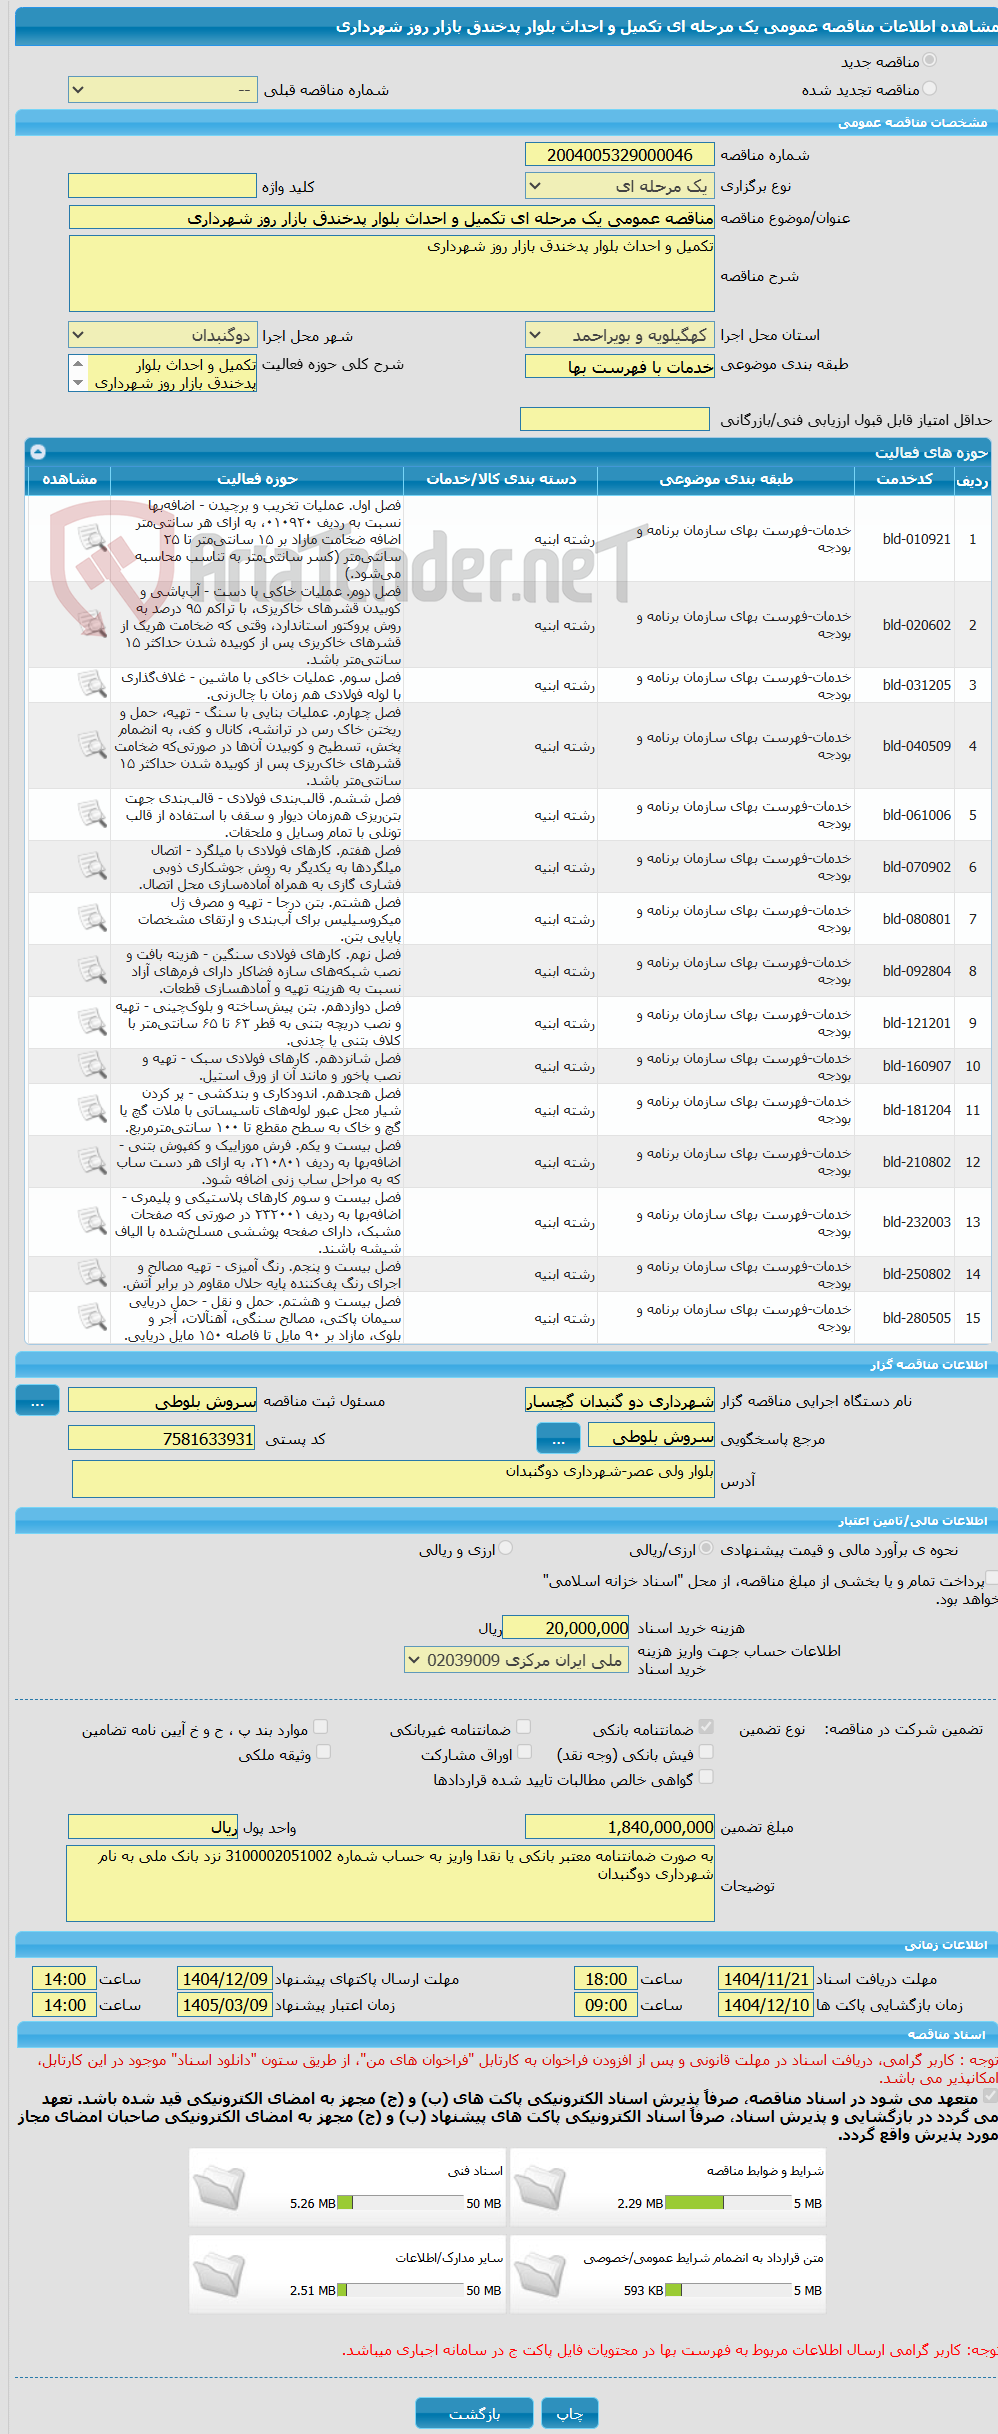Screen dimensions: 998x2434
Task: Open نوع برگزاری dropdown
Action: click(619, 186)
